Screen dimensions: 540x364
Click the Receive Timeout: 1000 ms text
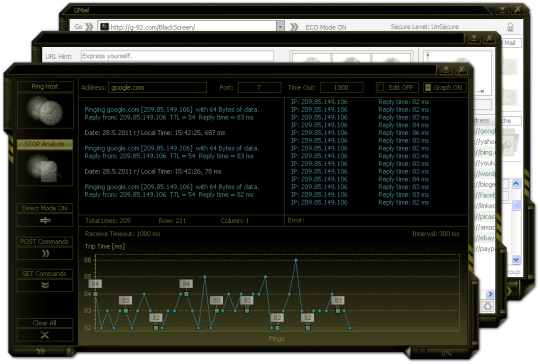tap(123, 234)
